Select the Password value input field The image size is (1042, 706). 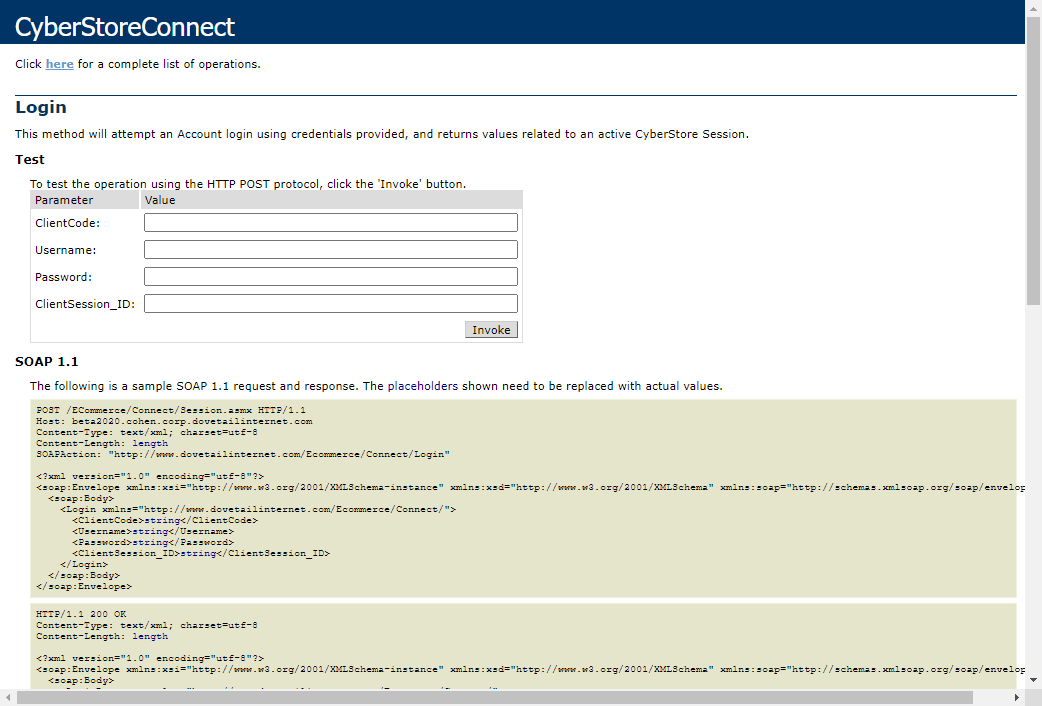pyautogui.click(x=330, y=277)
